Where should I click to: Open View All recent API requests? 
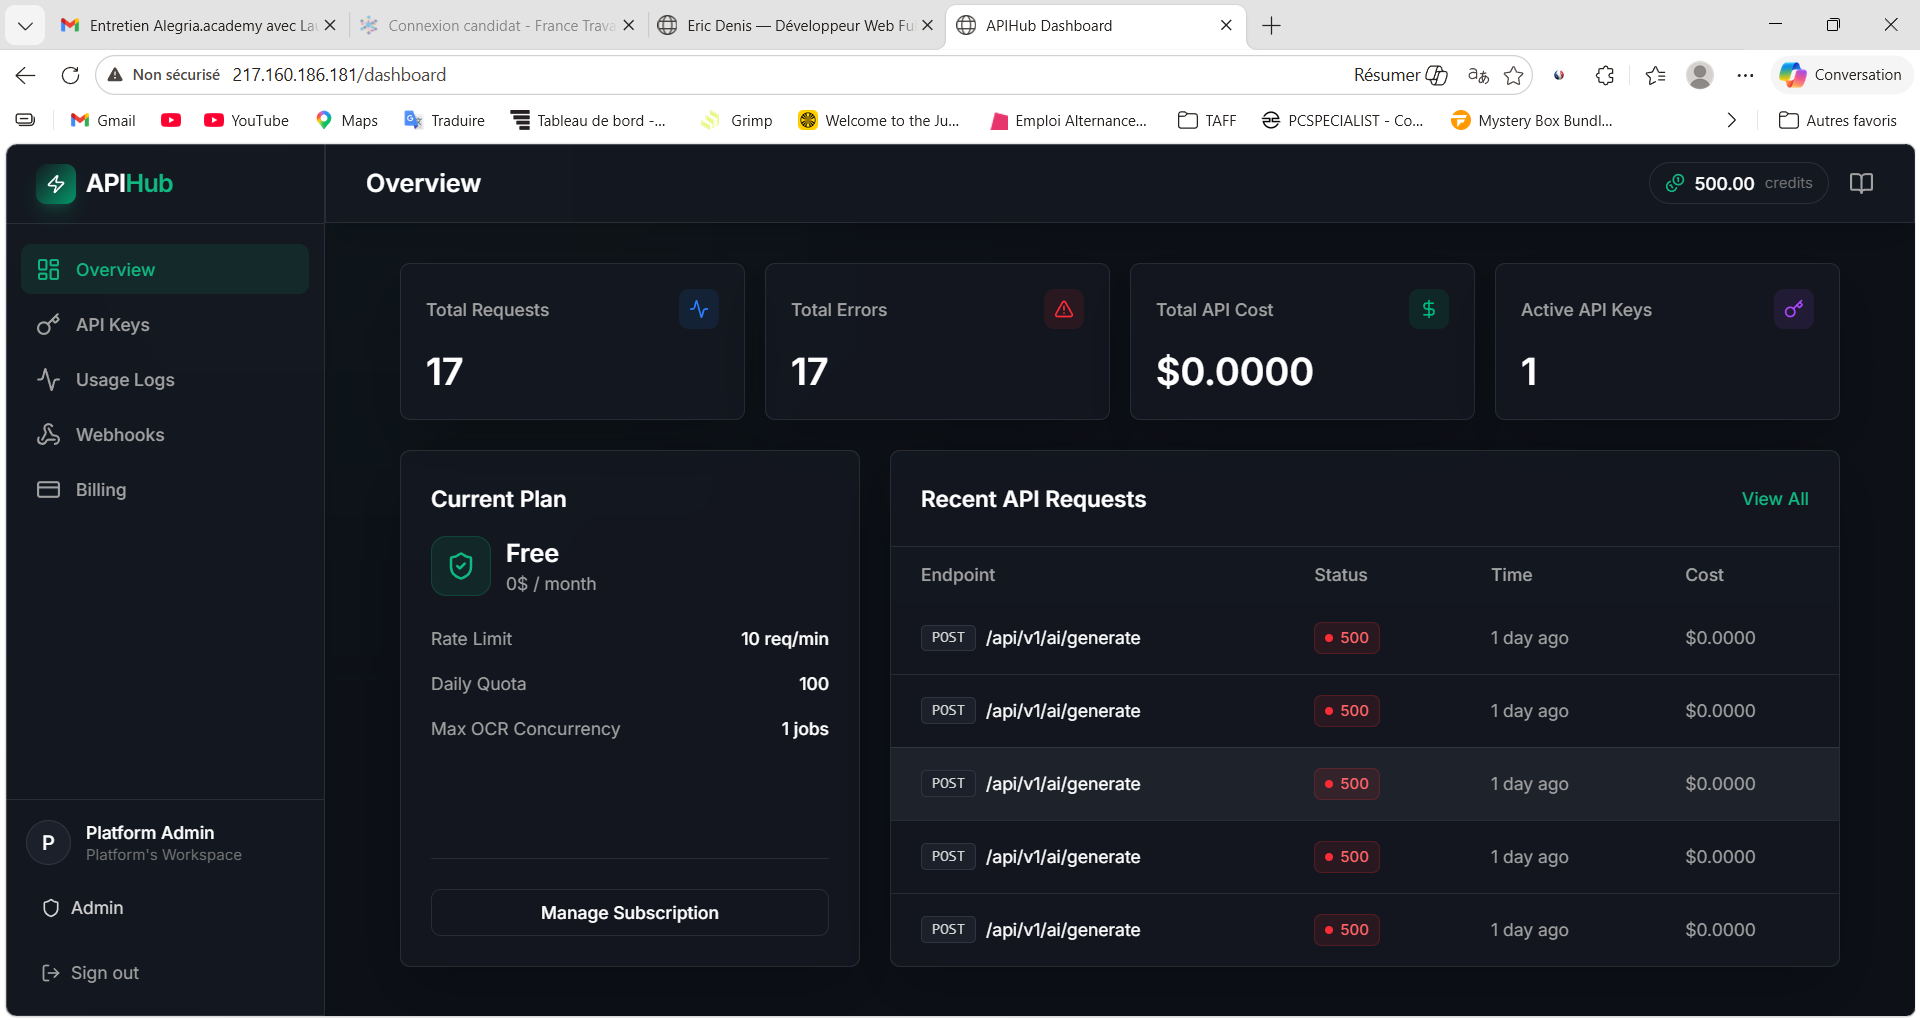pos(1775,499)
